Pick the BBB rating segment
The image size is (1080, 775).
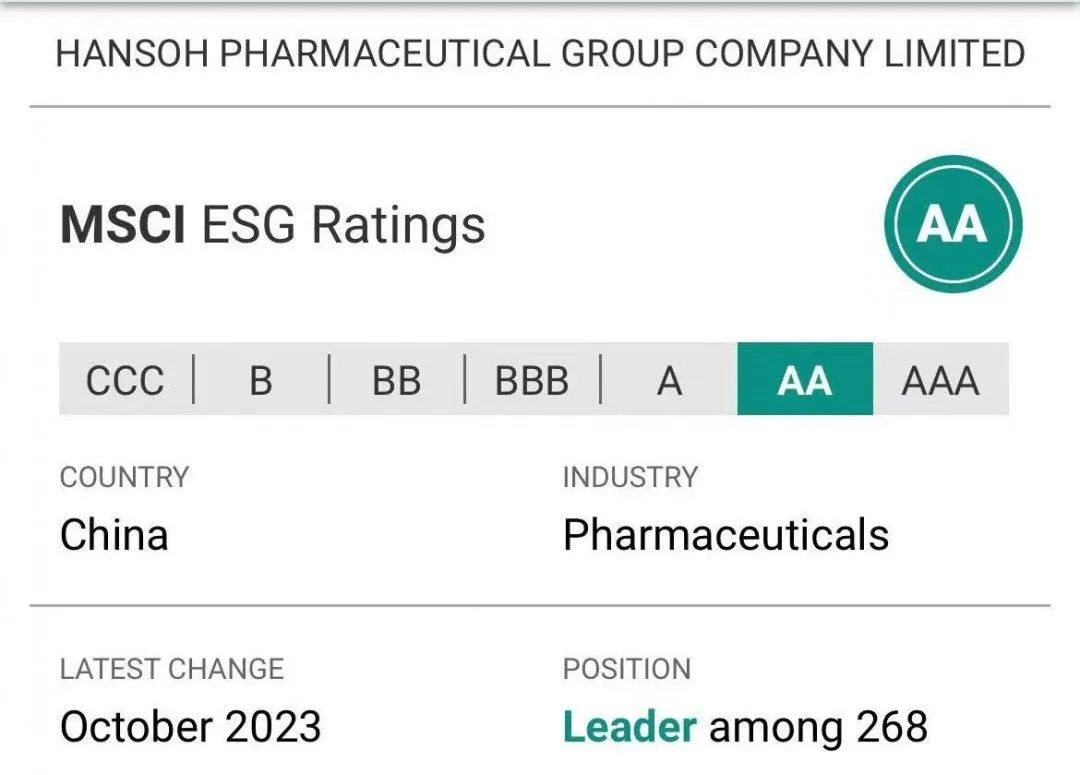[532, 380]
